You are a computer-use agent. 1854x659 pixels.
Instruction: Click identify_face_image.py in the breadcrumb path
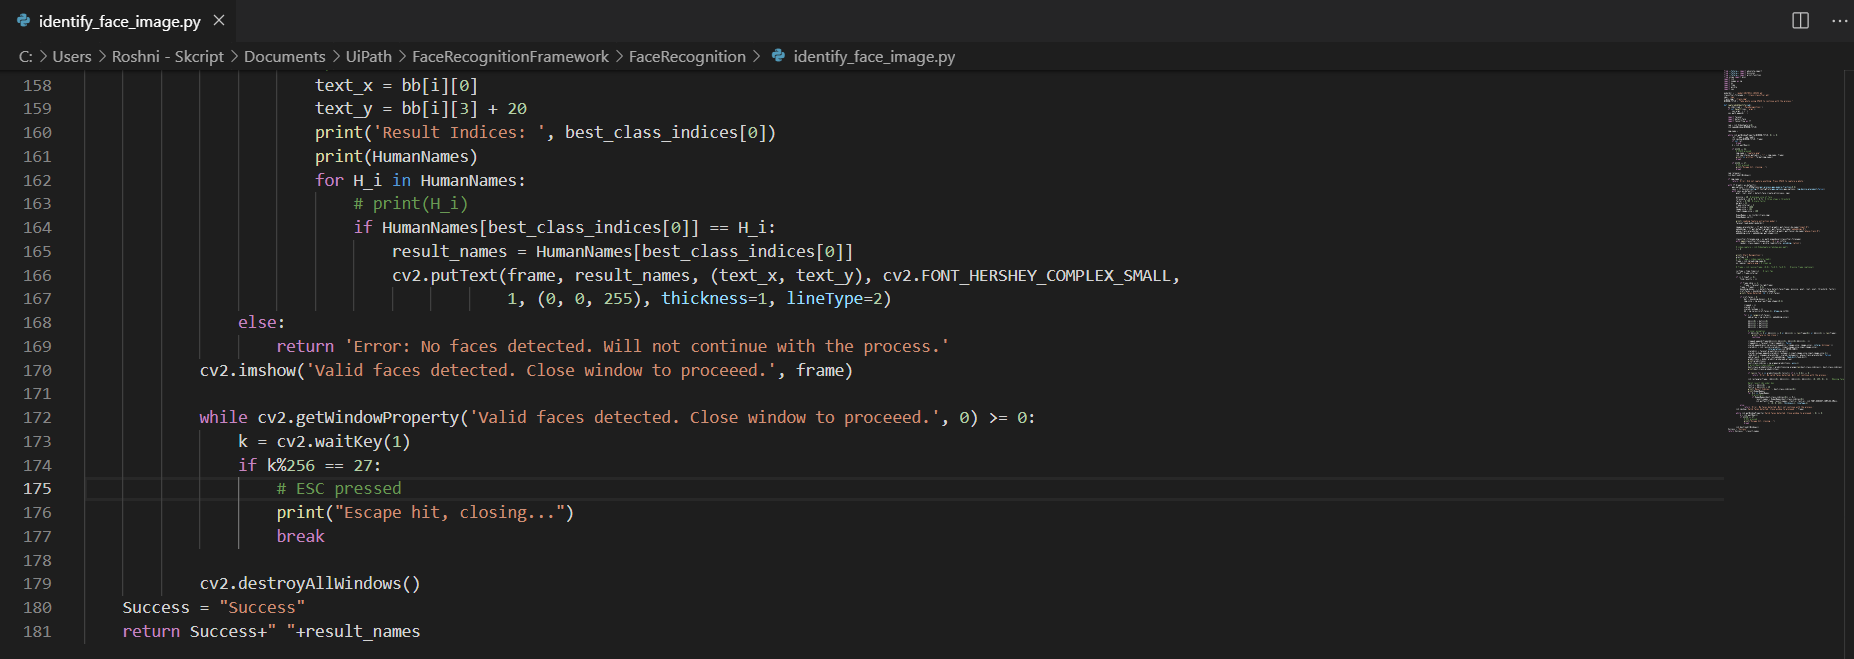click(874, 56)
